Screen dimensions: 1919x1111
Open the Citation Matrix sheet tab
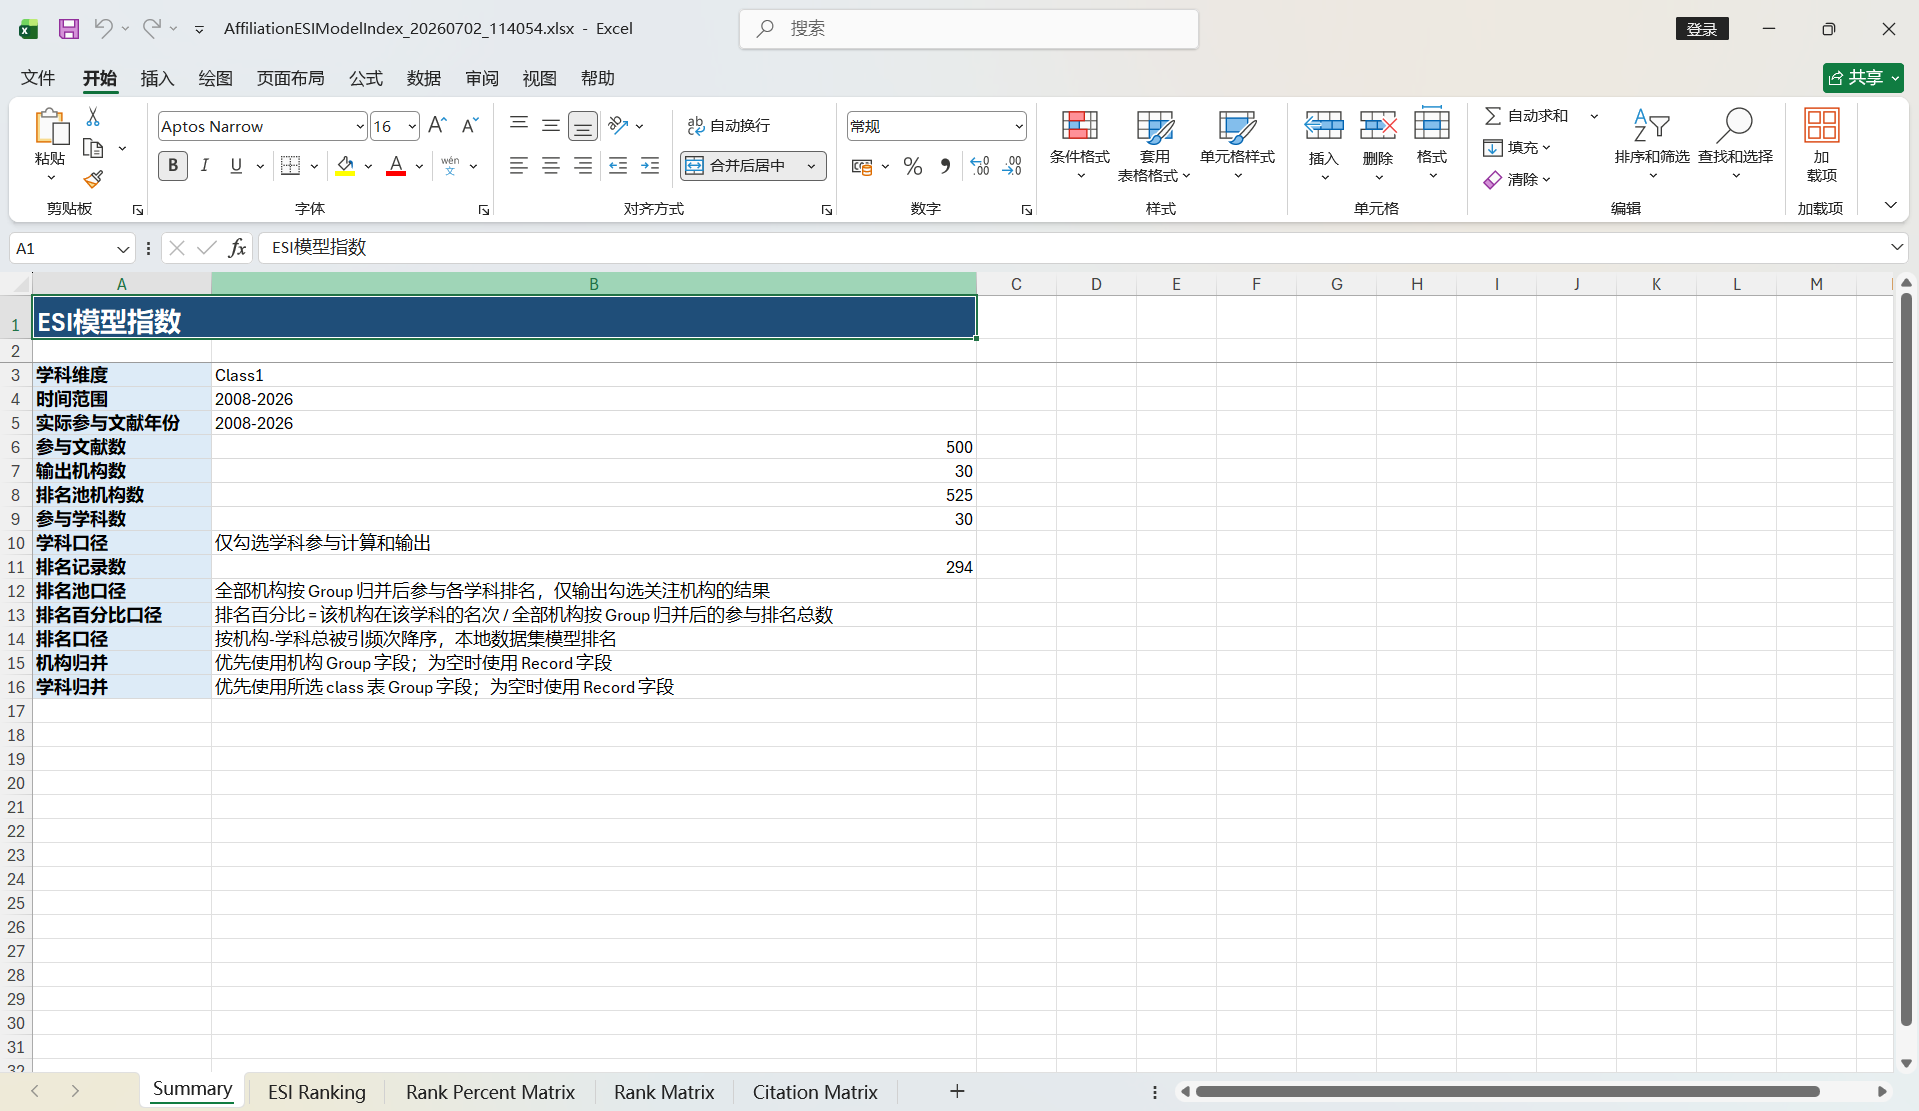(x=815, y=1092)
